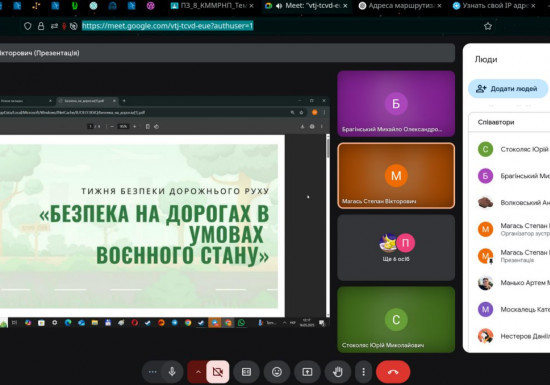Image resolution: width=550 pixels, height=385 pixels.
Task: Switch to Адреса маршрутиз tab
Action: coord(400,6)
